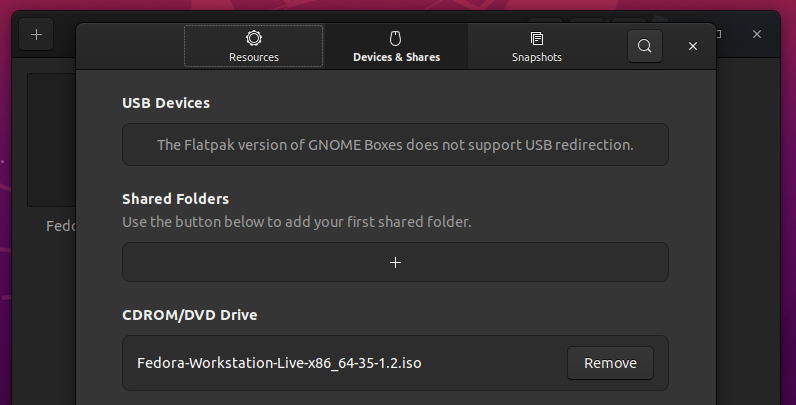Maximize the GNOME Boxes main window
This screenshot has height=405, width=796.
click(718, 34)
